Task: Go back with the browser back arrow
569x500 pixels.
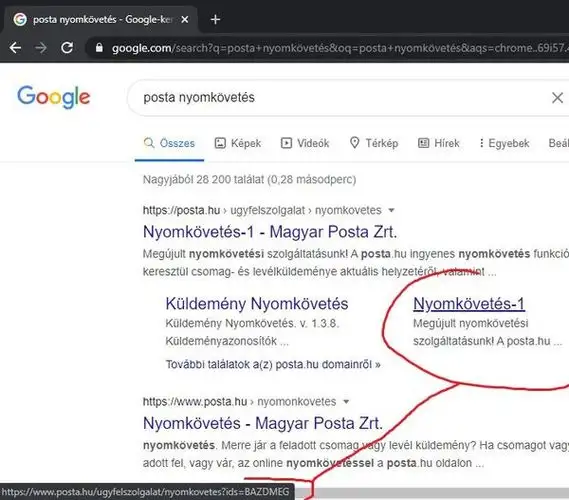Action: click(x=15, y=48)
